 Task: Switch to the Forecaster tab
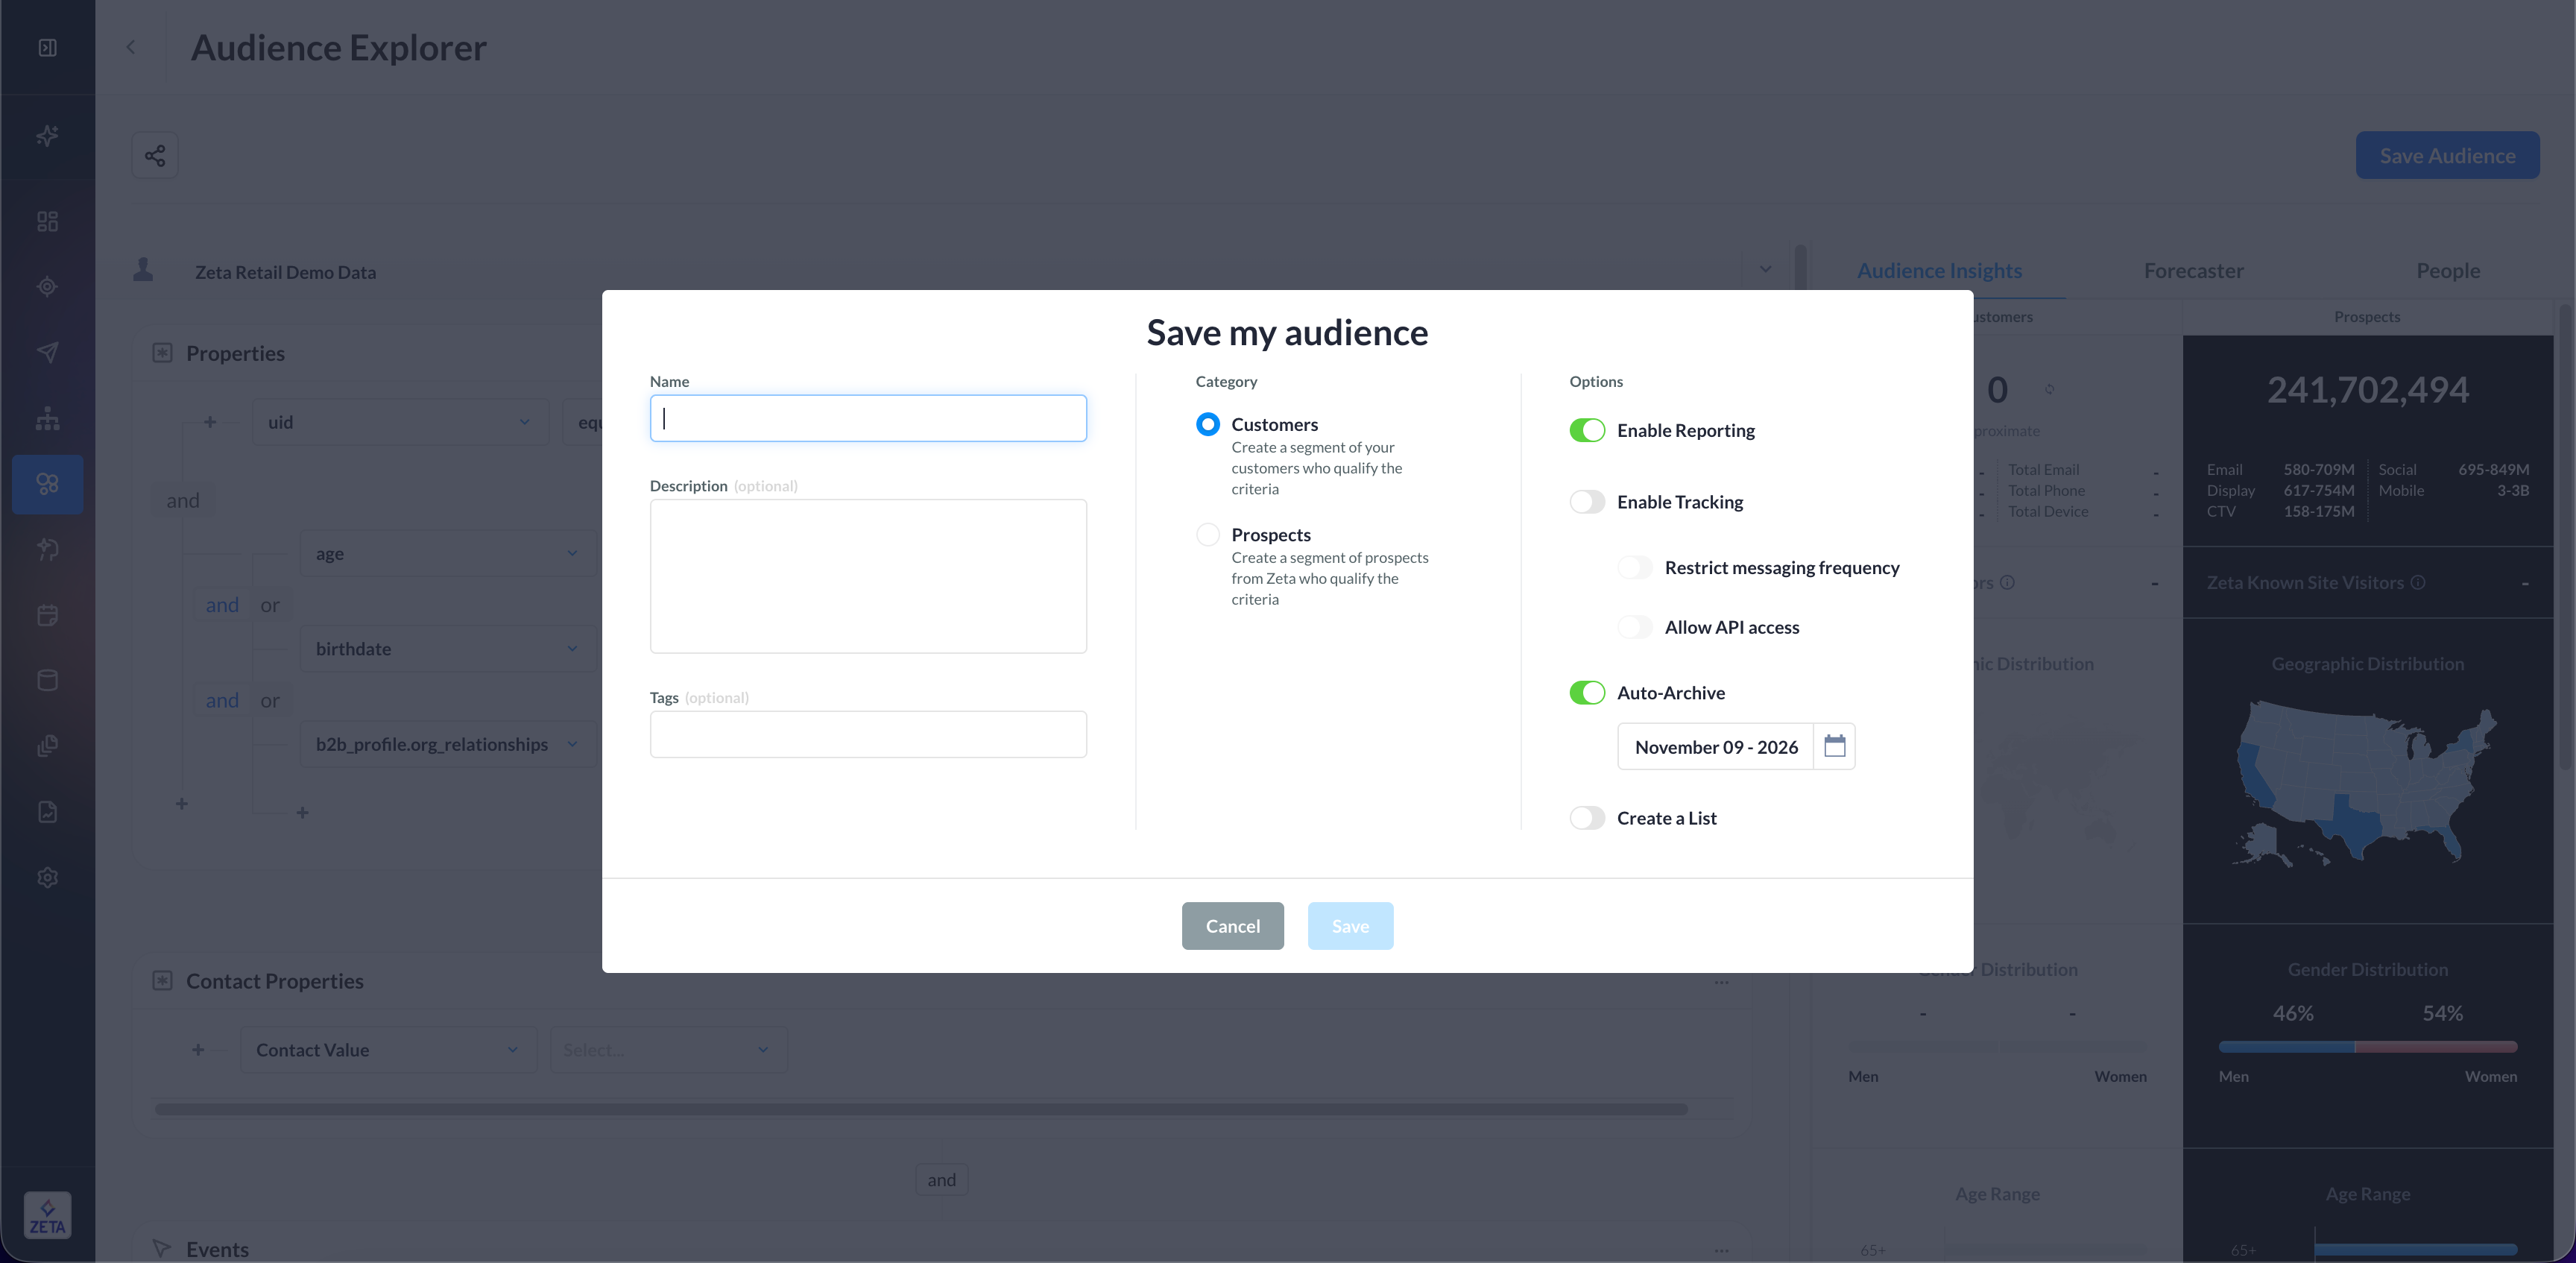(x=2194, y=270)
